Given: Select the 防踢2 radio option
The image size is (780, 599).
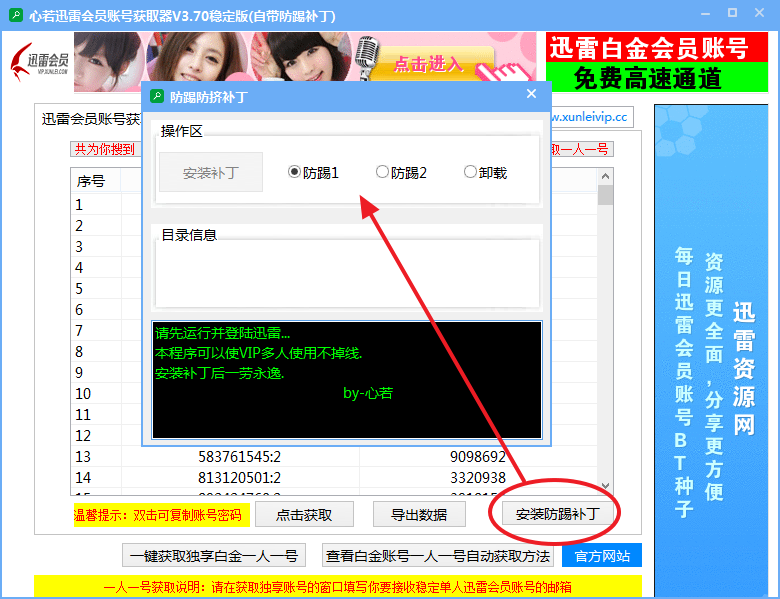Looking at the screenshot, I should click(x=401, y=173).
